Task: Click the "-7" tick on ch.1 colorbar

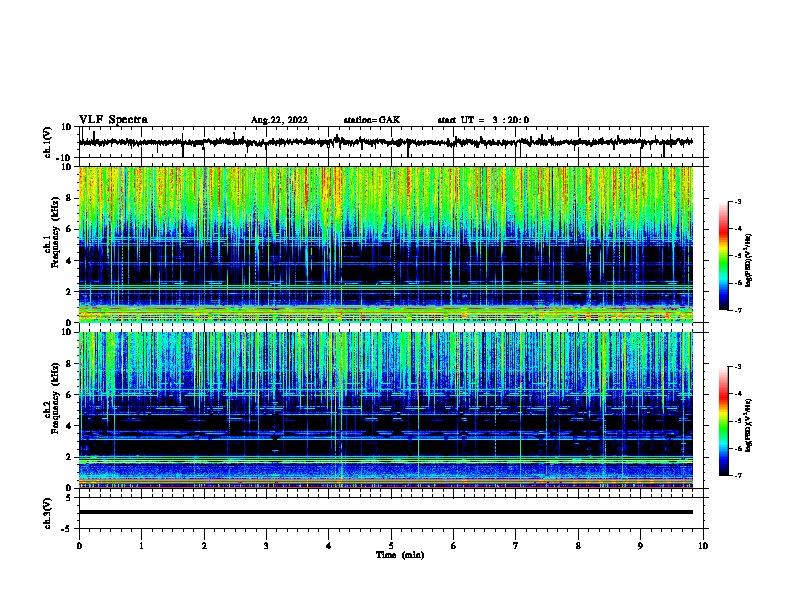Action: (737, 310)
